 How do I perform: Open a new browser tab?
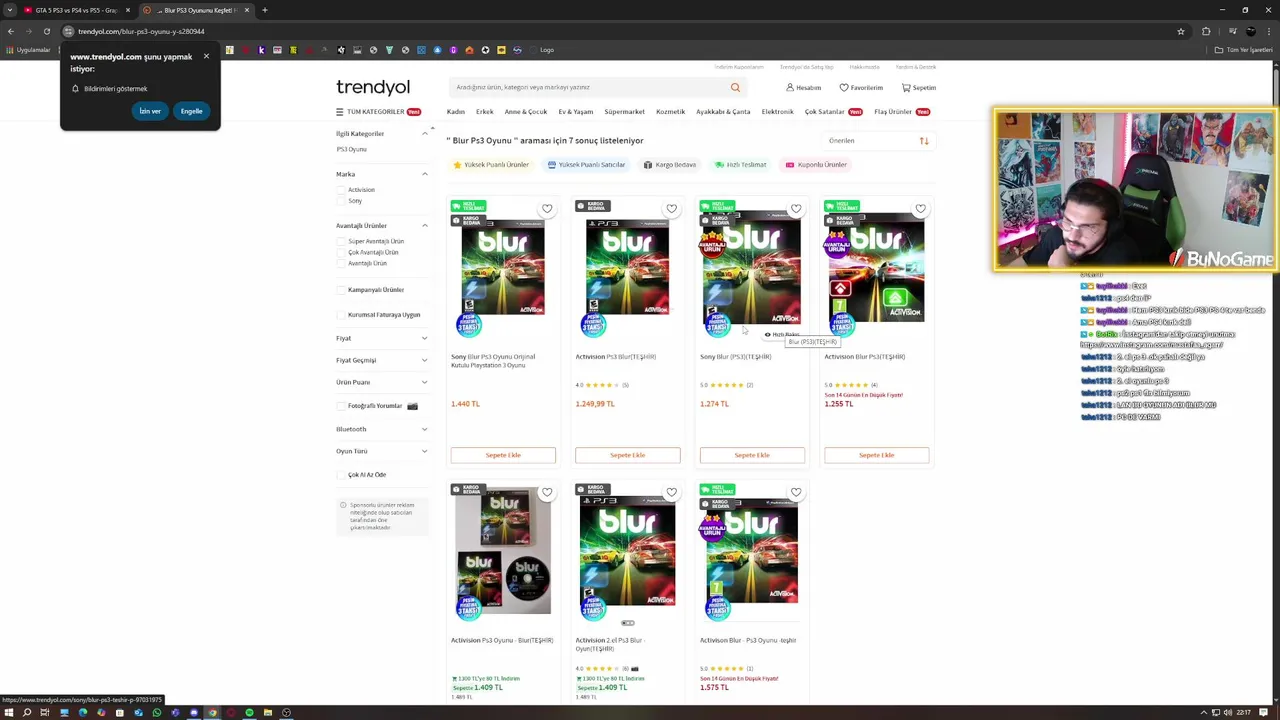[265, 10]
